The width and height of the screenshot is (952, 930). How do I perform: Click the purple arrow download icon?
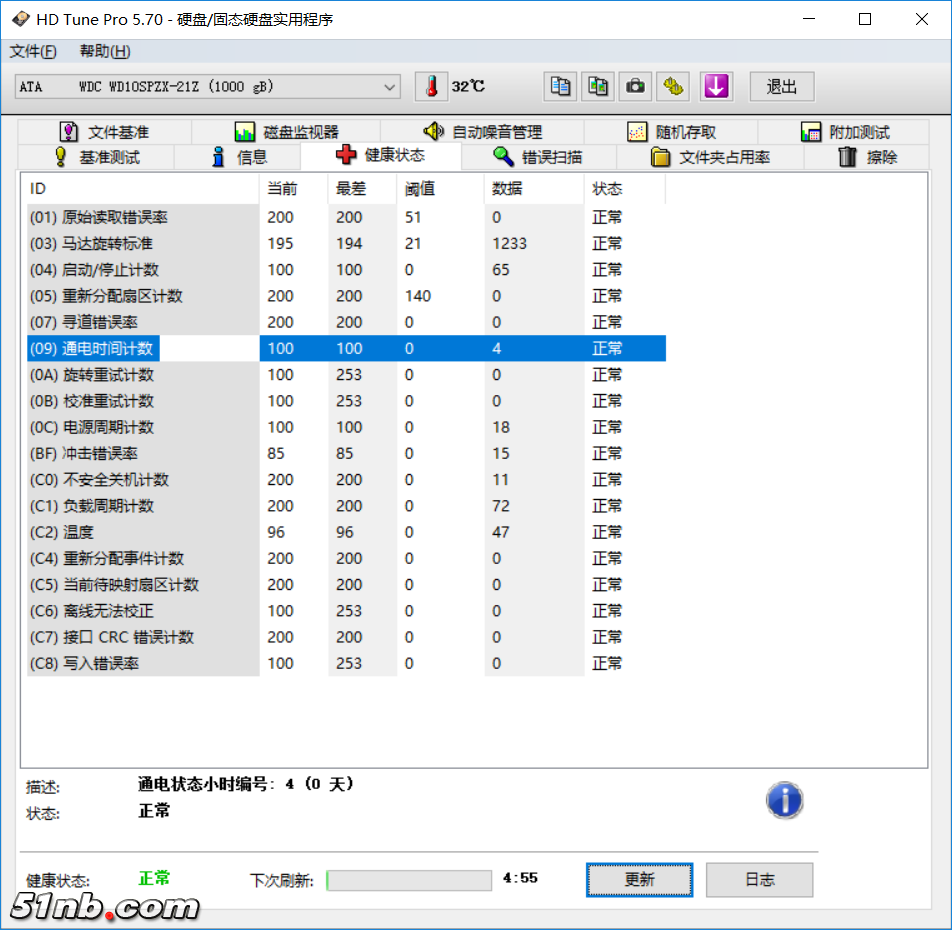[x=716, y=87]
